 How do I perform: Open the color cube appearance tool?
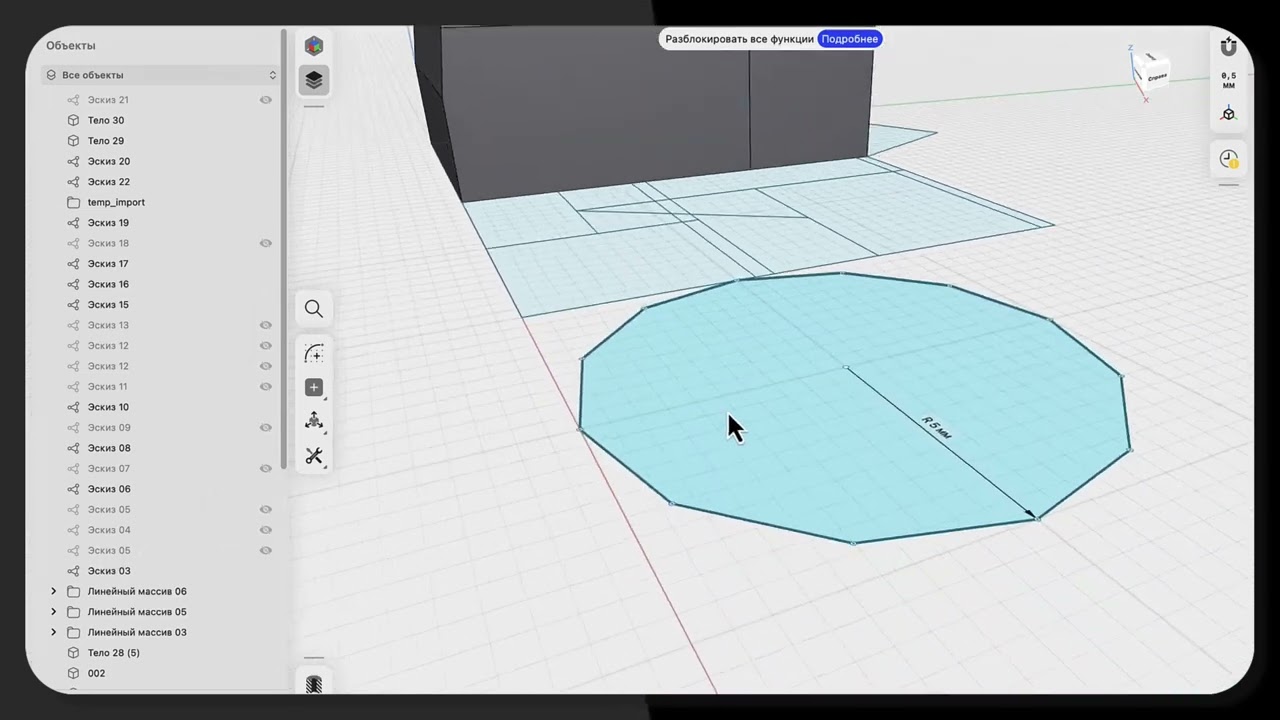point(314,46)
